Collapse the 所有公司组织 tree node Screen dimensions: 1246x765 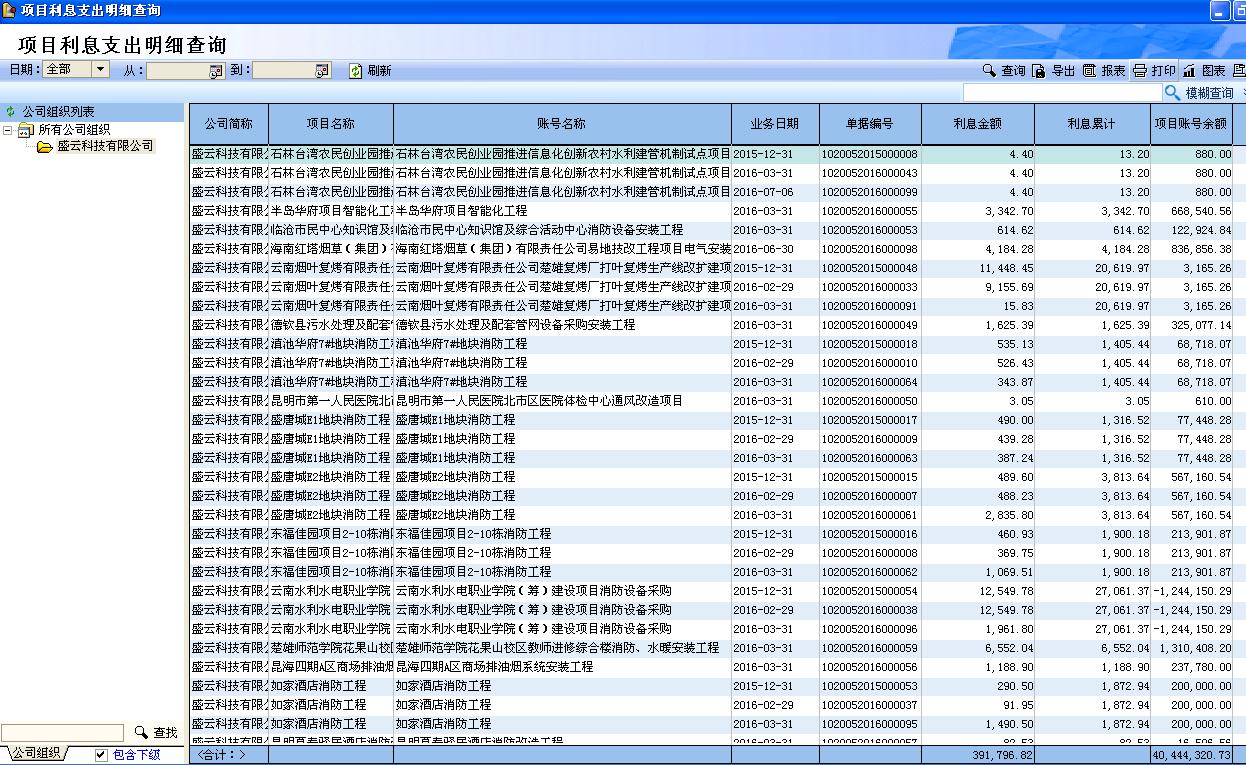(x=8, y=130)
